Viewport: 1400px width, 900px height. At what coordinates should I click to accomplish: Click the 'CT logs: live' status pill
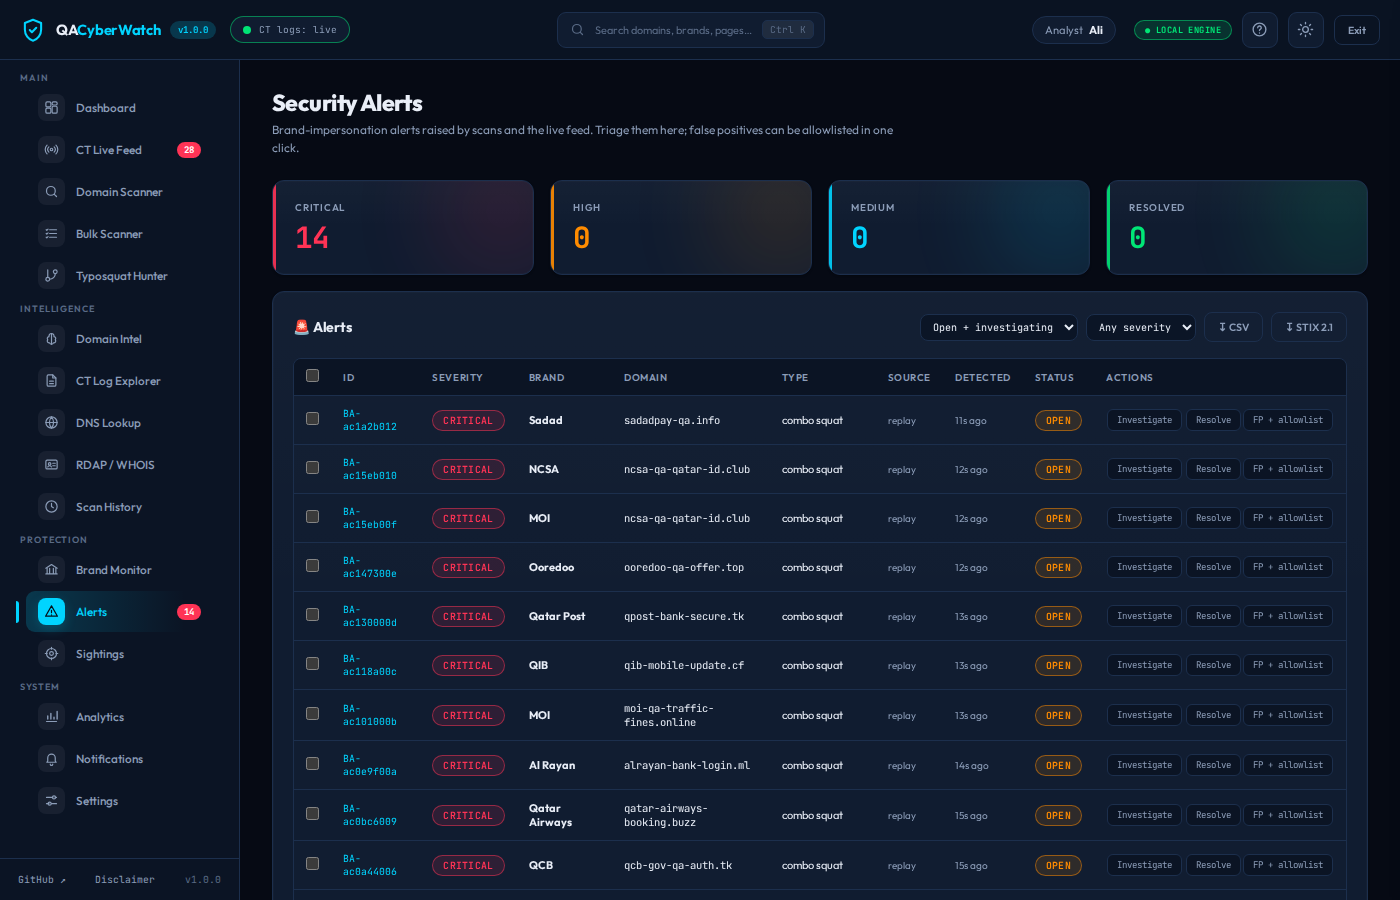pyautogui.click(x=290, y=30)
